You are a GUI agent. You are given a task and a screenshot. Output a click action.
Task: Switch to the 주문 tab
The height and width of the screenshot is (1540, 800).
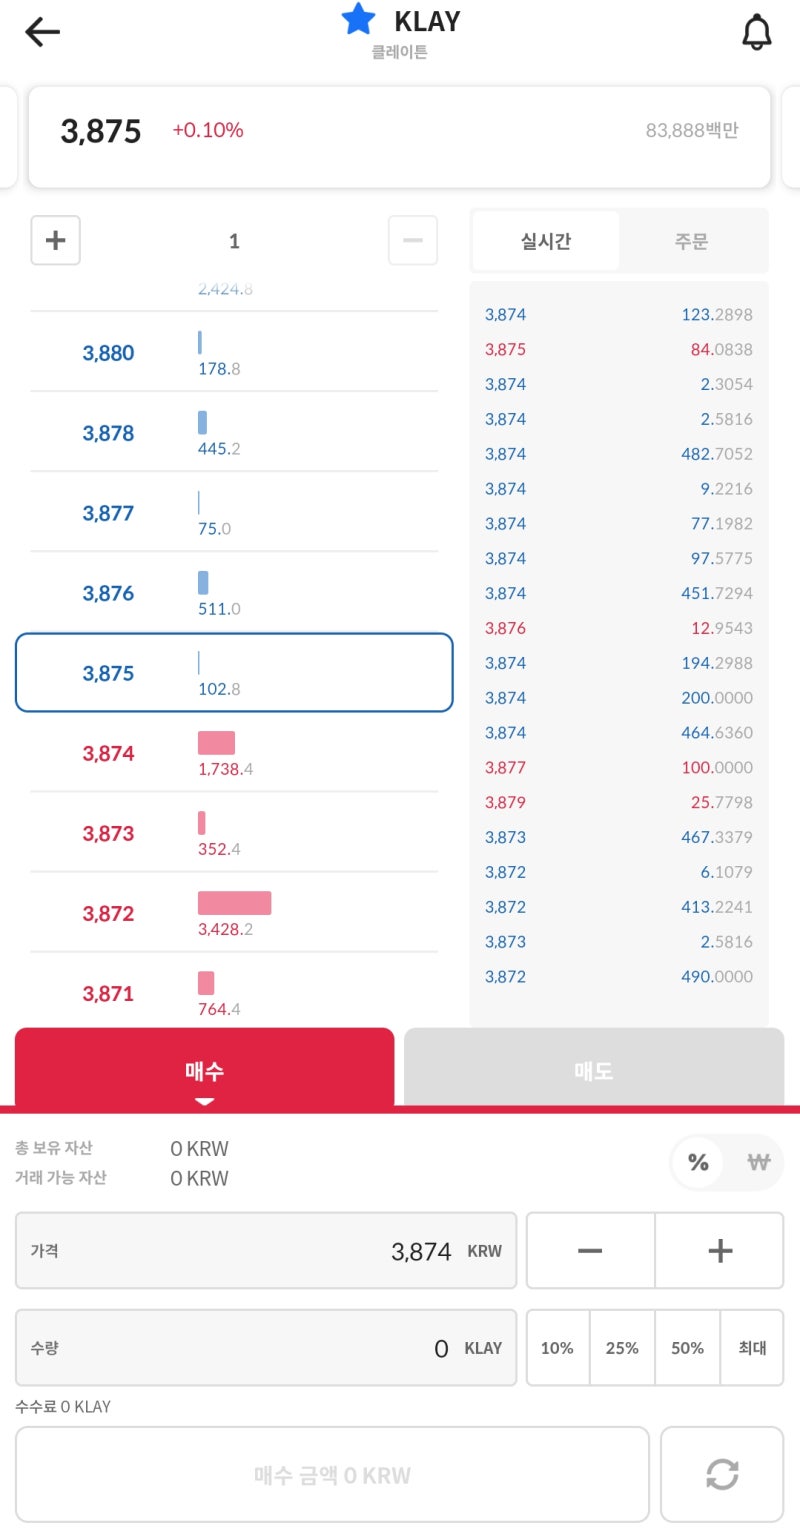point(692,241)
